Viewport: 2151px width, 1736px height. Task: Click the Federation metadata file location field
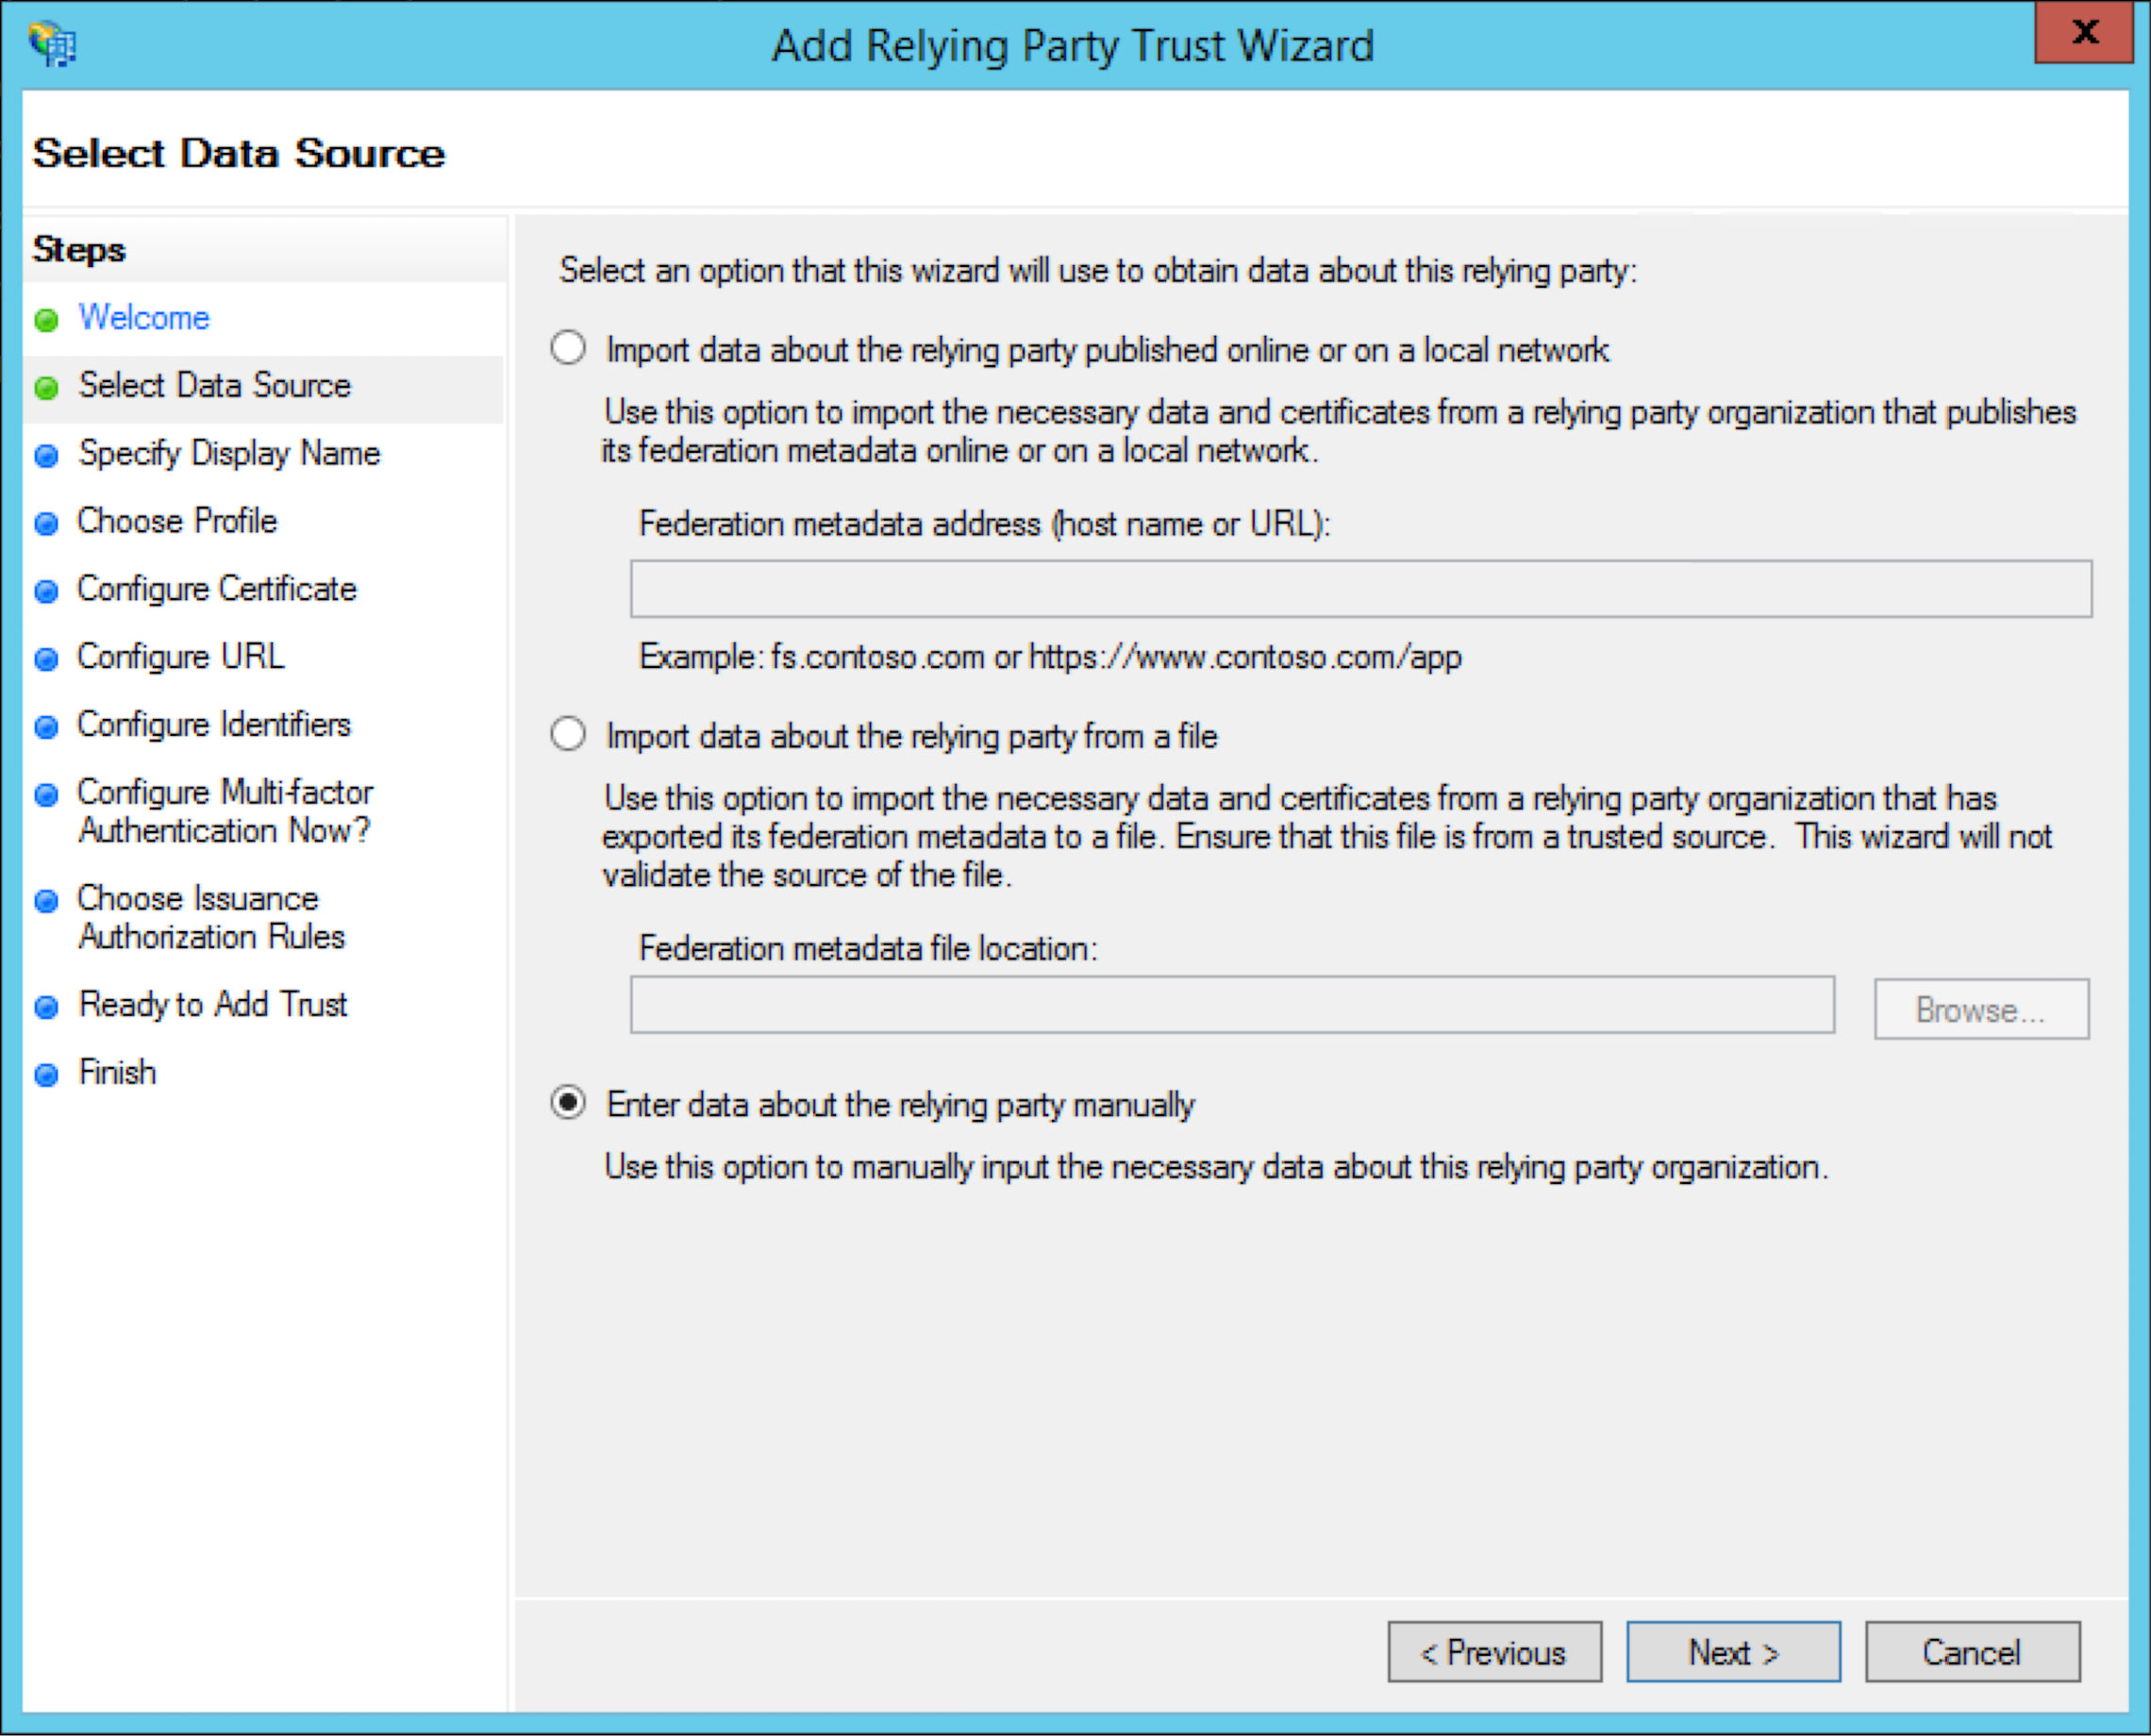click(x=1232, y=1005)
